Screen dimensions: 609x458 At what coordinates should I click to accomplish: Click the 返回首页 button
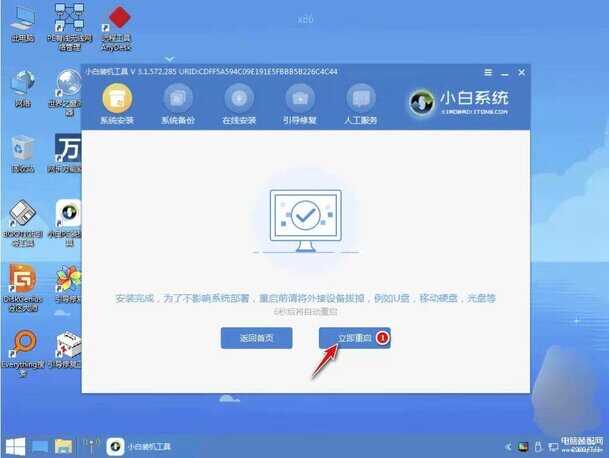tap(256, 338)
